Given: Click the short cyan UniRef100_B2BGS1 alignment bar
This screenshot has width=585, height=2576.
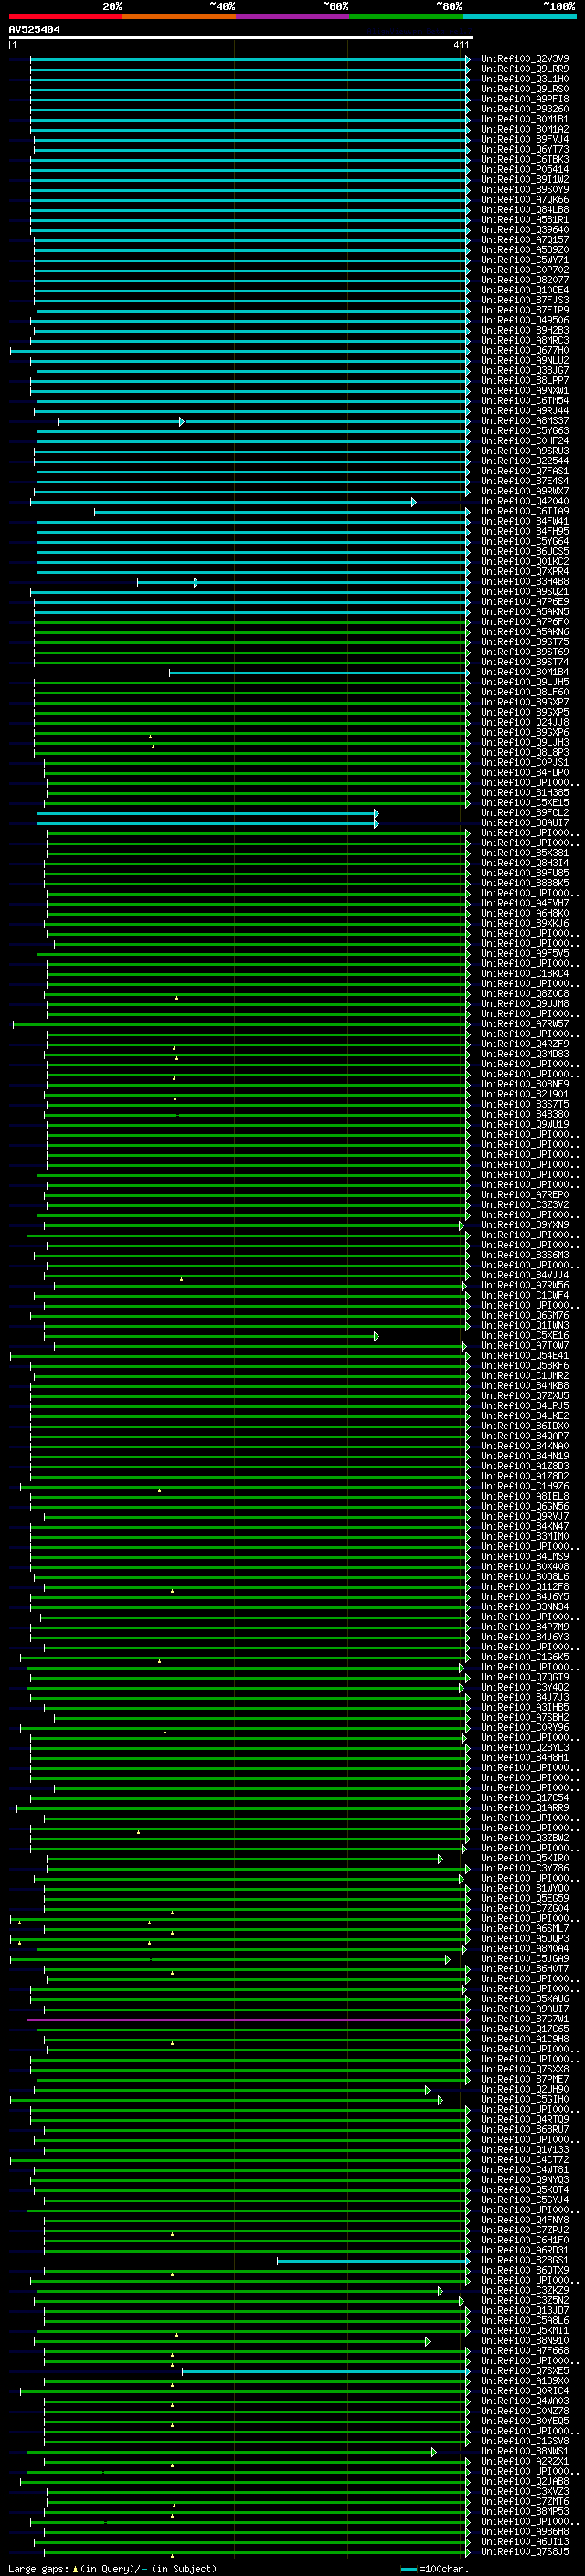Looking at the screenshot, I should tap(373, 2262).
